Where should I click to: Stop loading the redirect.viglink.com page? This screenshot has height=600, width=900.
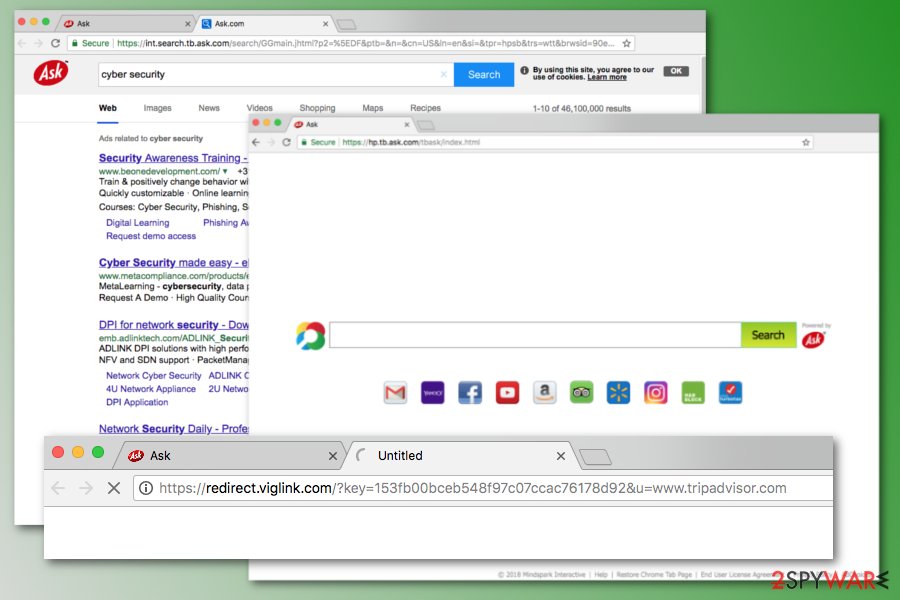point(113,488)
